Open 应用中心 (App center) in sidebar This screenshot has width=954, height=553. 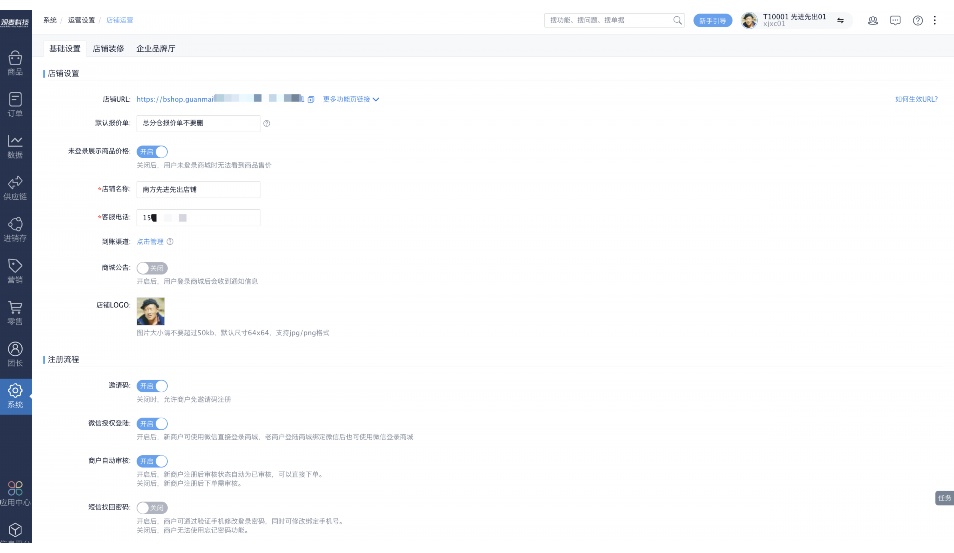click(x=15, y=492)
